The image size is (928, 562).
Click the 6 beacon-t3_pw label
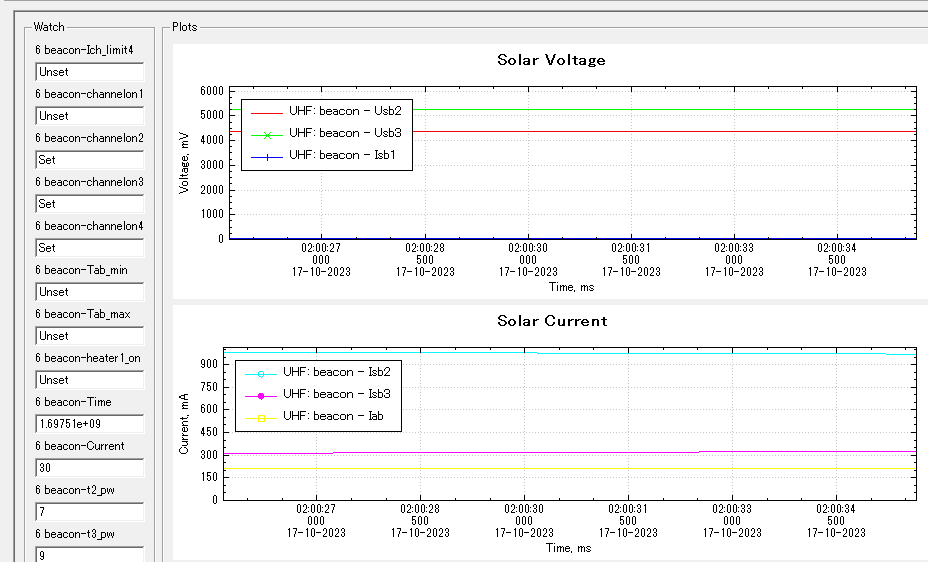[75, 534]
